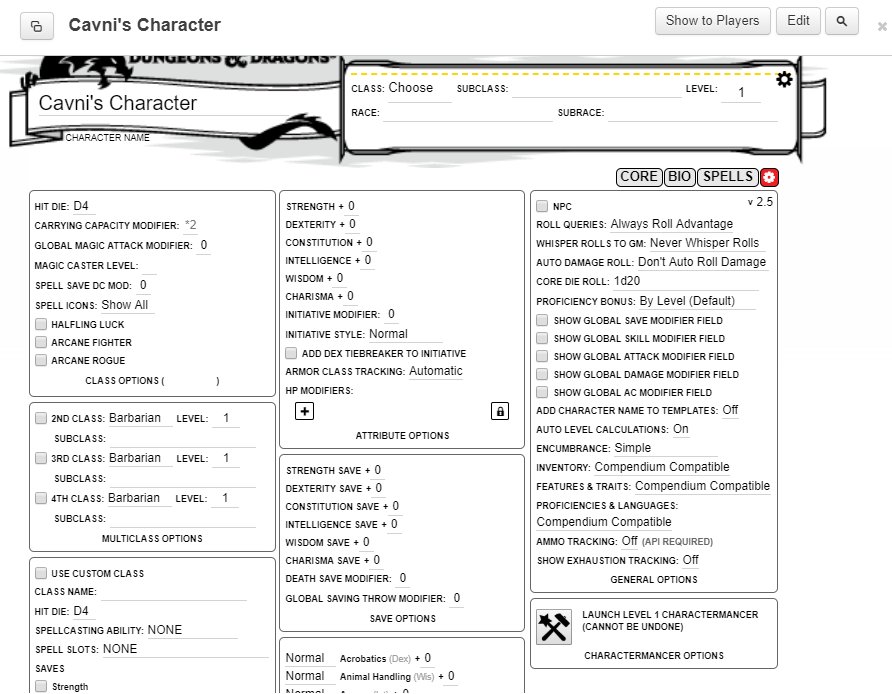This screenshot has height=694, width=892.
Task: Close the character sheet window
Action: point(882,26)
